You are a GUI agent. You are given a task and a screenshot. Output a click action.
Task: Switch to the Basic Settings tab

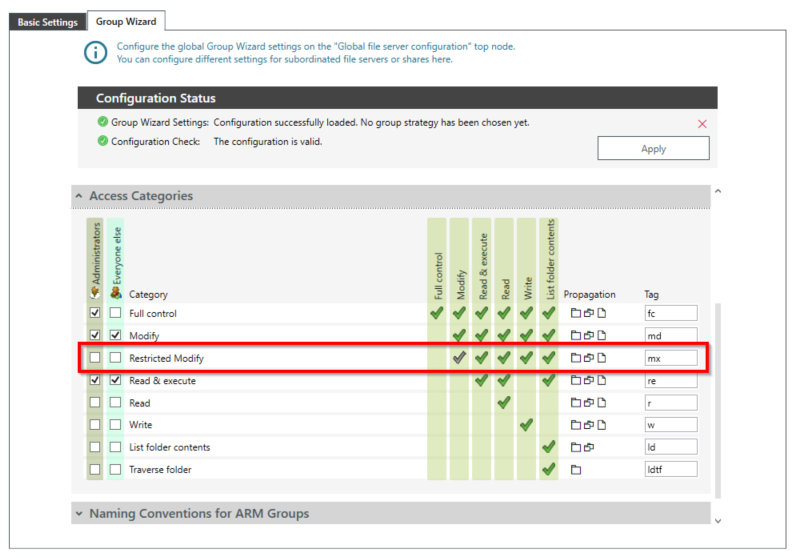(x=47, y=21)
